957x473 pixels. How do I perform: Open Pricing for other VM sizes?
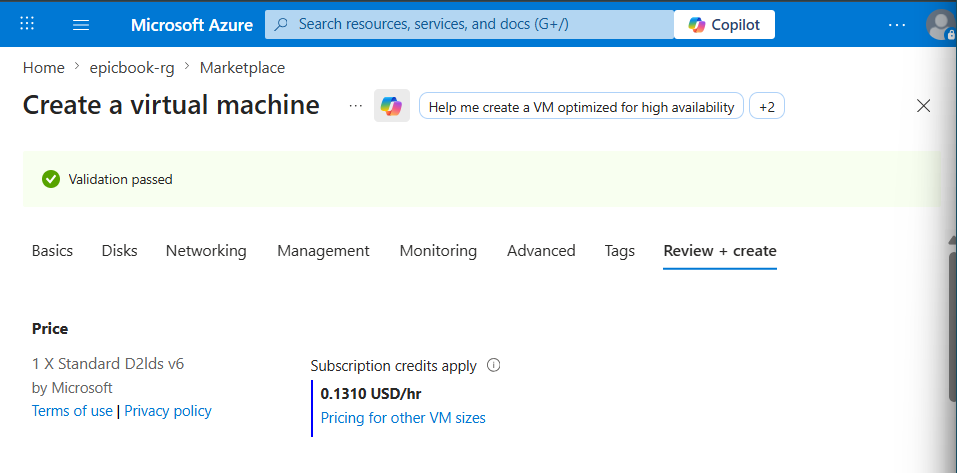tap(403, 418)
